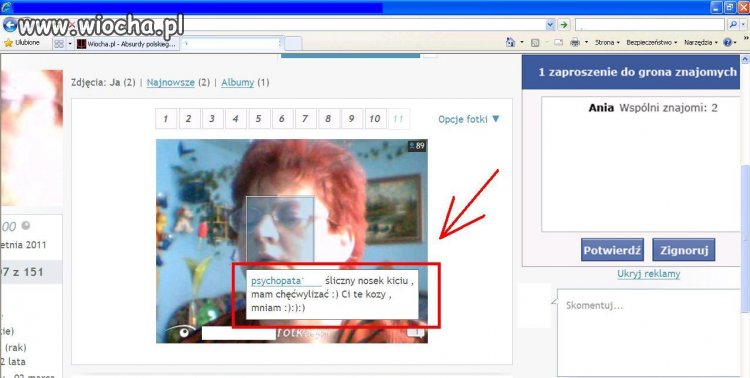
Task: Click Ania's name in the invitation
Action: click(x=601, y=108)
